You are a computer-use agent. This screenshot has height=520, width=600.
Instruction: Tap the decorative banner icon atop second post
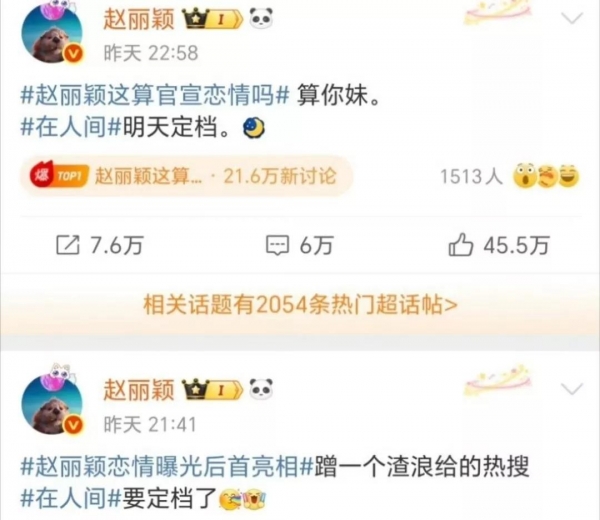(x=499, y=380)
